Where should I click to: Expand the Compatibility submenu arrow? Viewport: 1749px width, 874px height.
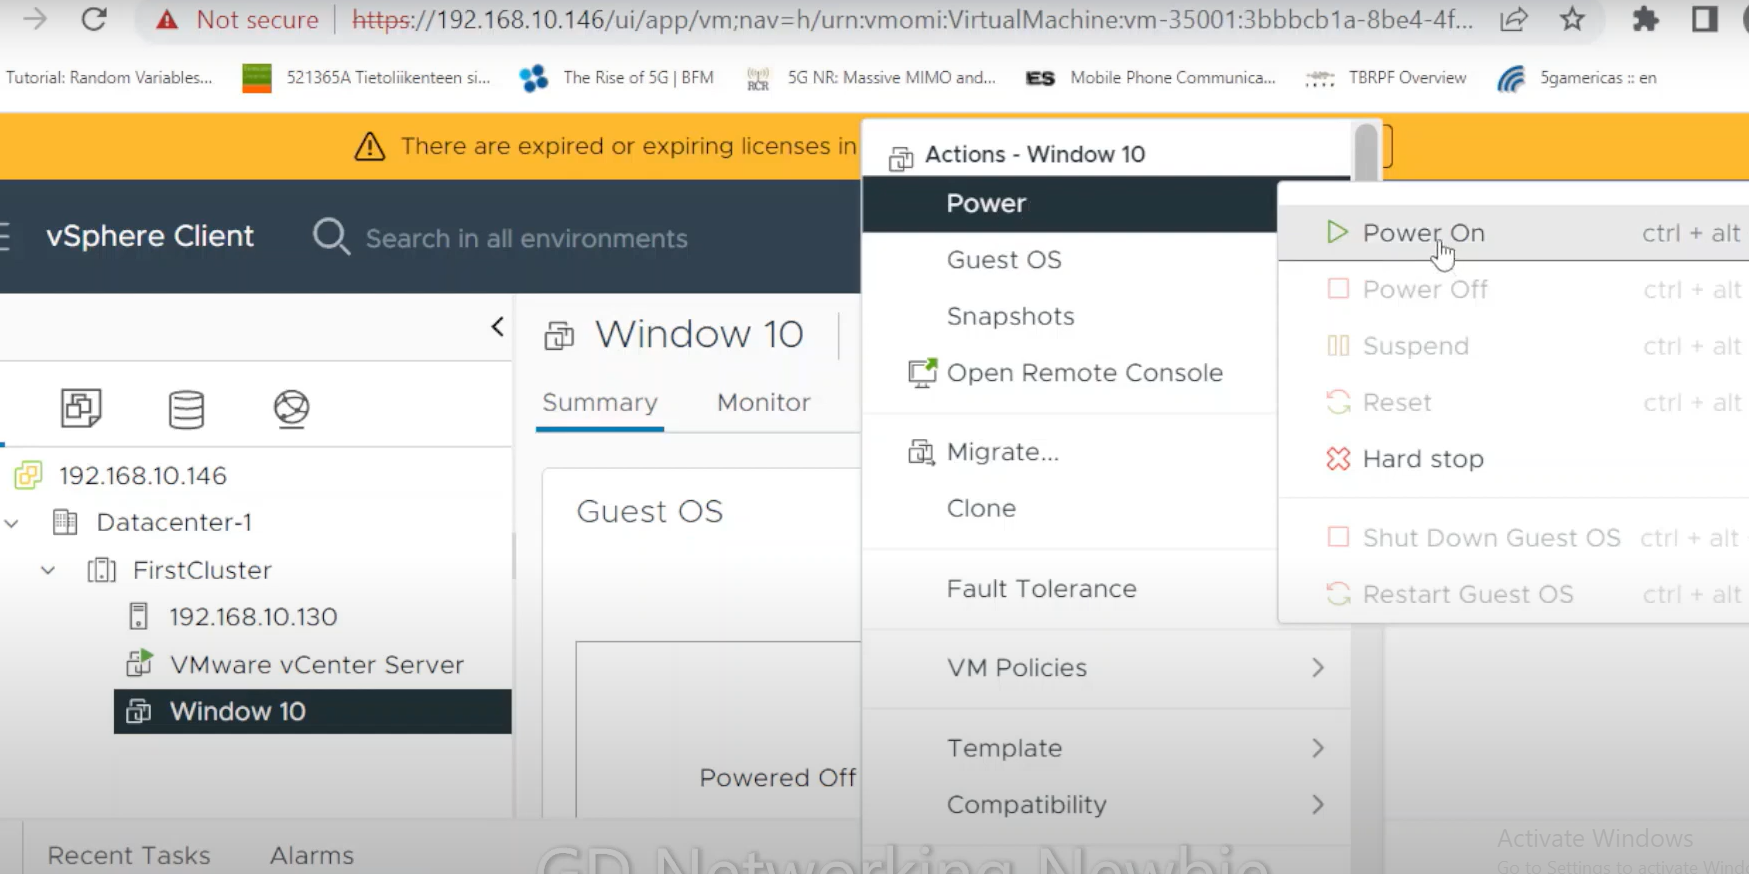[1318, 804]
